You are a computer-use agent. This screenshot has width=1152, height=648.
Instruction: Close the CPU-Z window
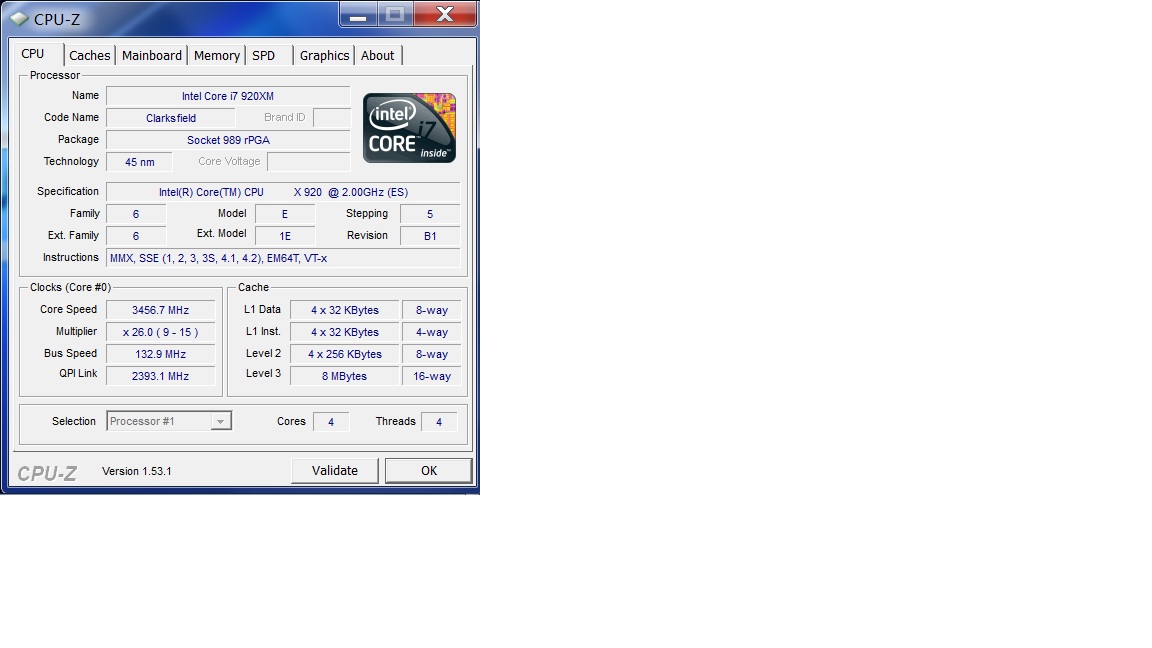(x=445, y=14)
